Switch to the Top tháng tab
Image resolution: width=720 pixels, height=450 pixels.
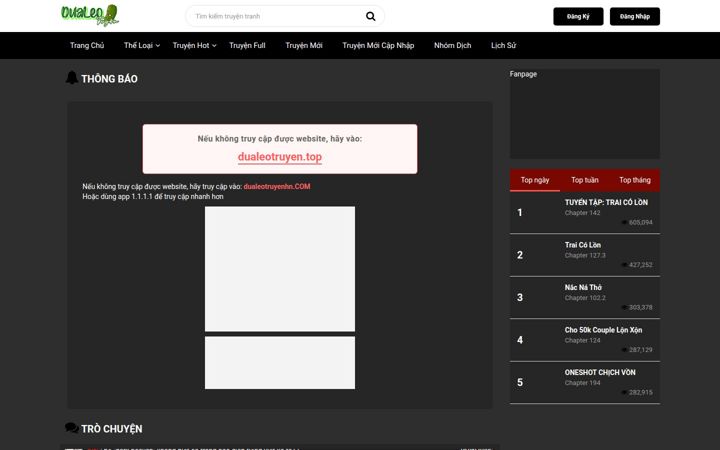635,180
